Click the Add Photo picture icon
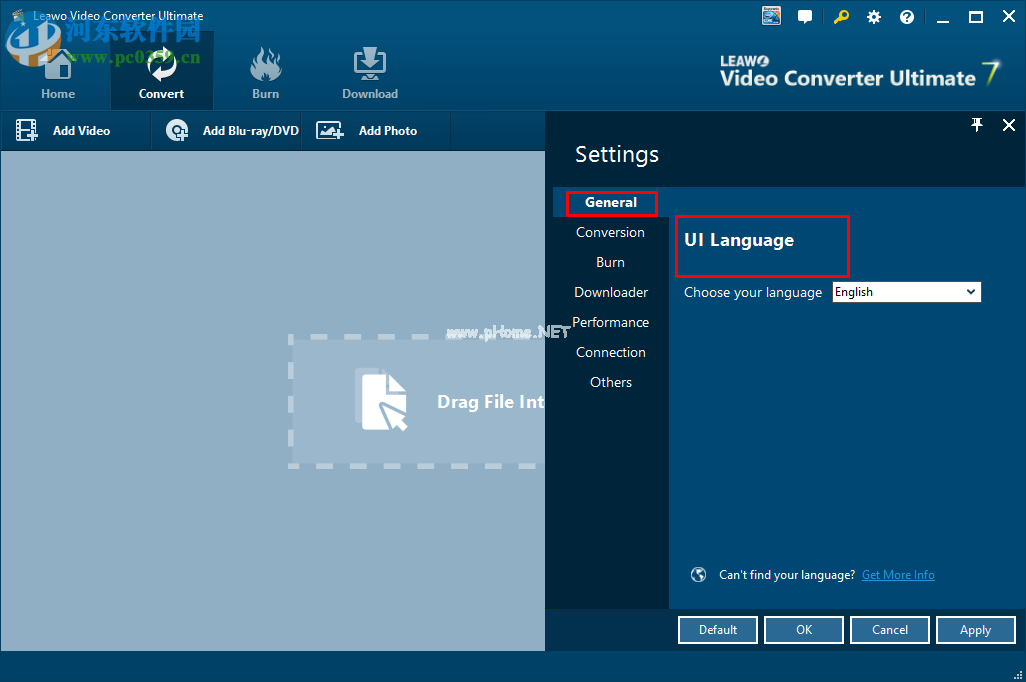Screen dimensions: 1026x682 [329, 130]
